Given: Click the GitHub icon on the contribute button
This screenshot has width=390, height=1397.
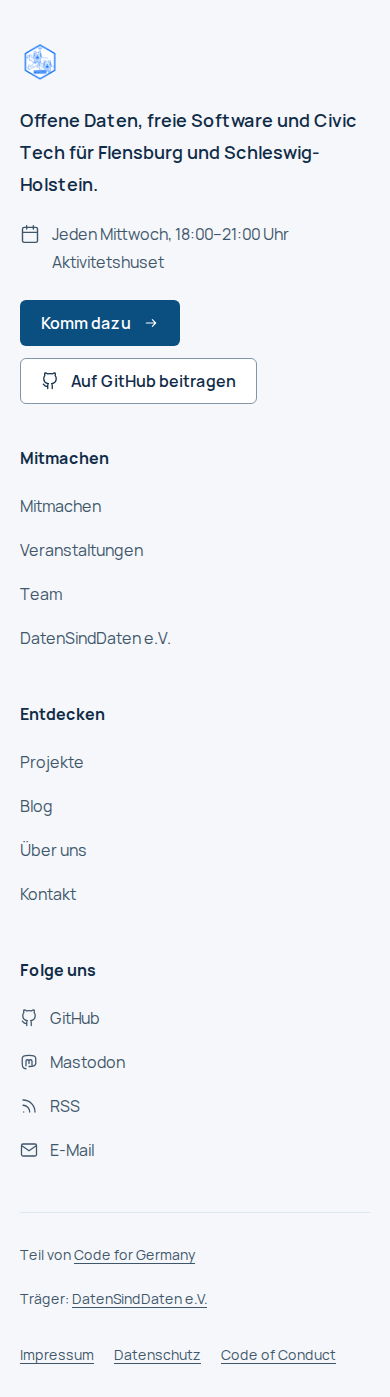Looking at the screenshot, I should pos(49,381).
